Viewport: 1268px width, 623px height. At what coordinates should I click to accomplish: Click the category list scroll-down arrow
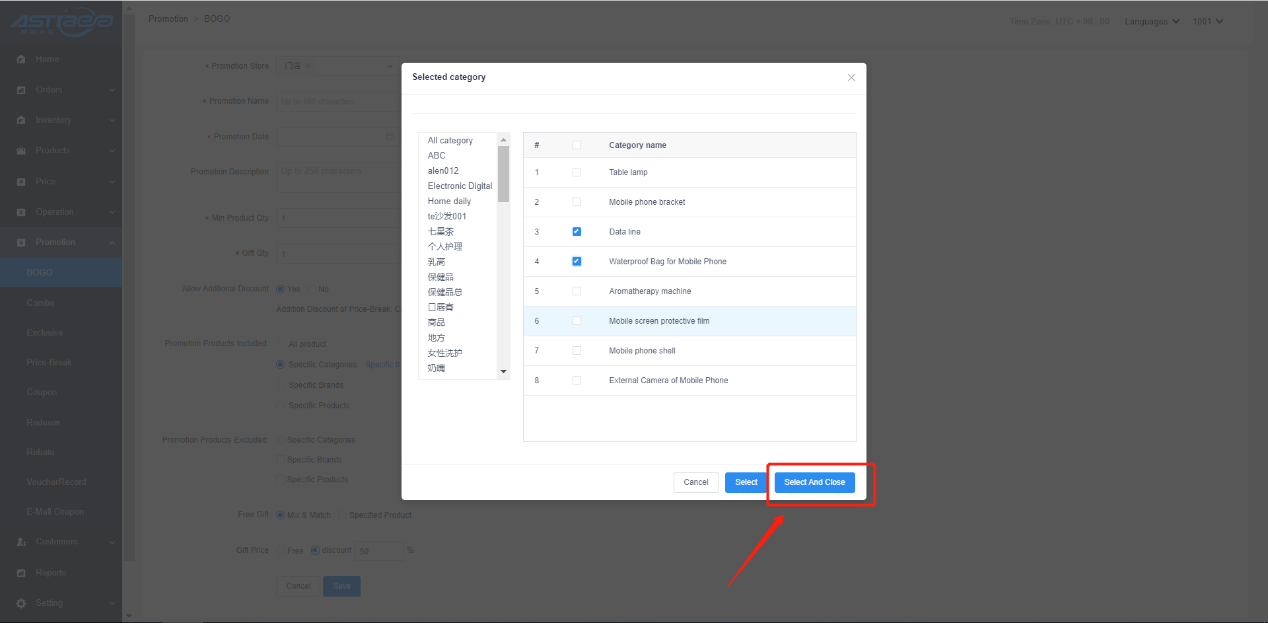point(503,372)
